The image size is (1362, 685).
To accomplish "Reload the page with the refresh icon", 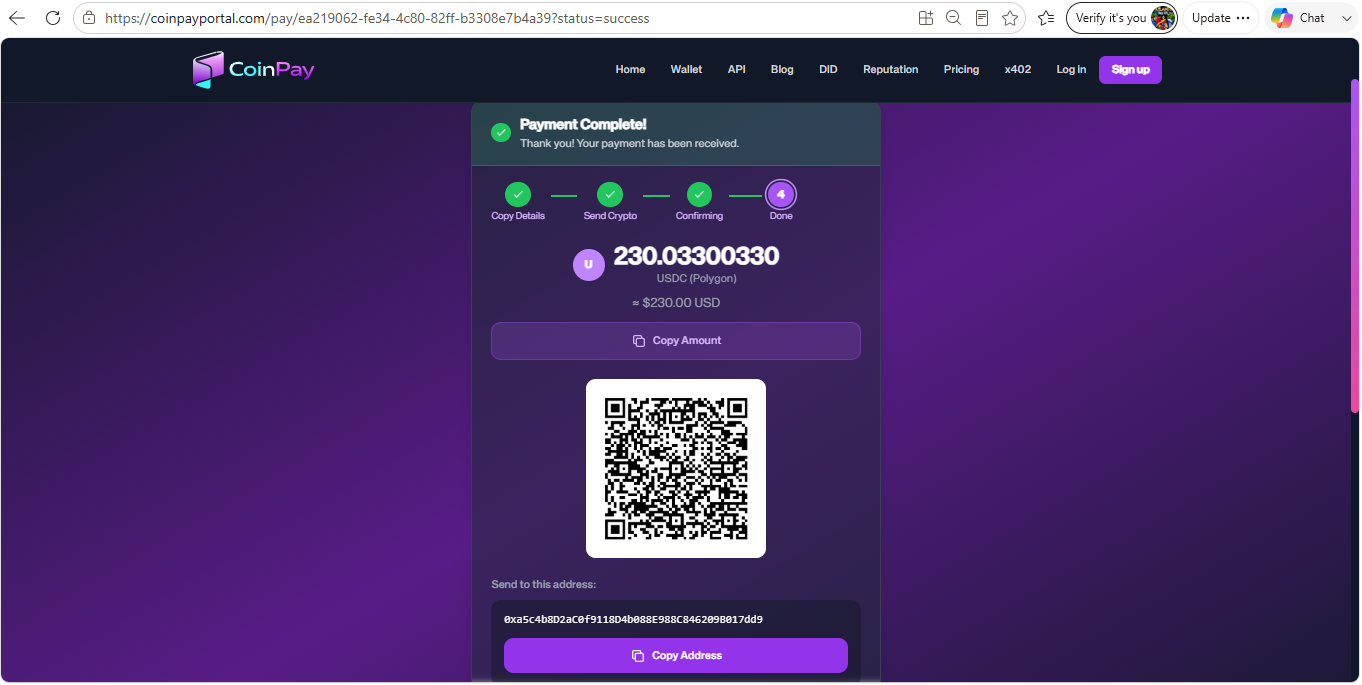I will coord(53,18).
